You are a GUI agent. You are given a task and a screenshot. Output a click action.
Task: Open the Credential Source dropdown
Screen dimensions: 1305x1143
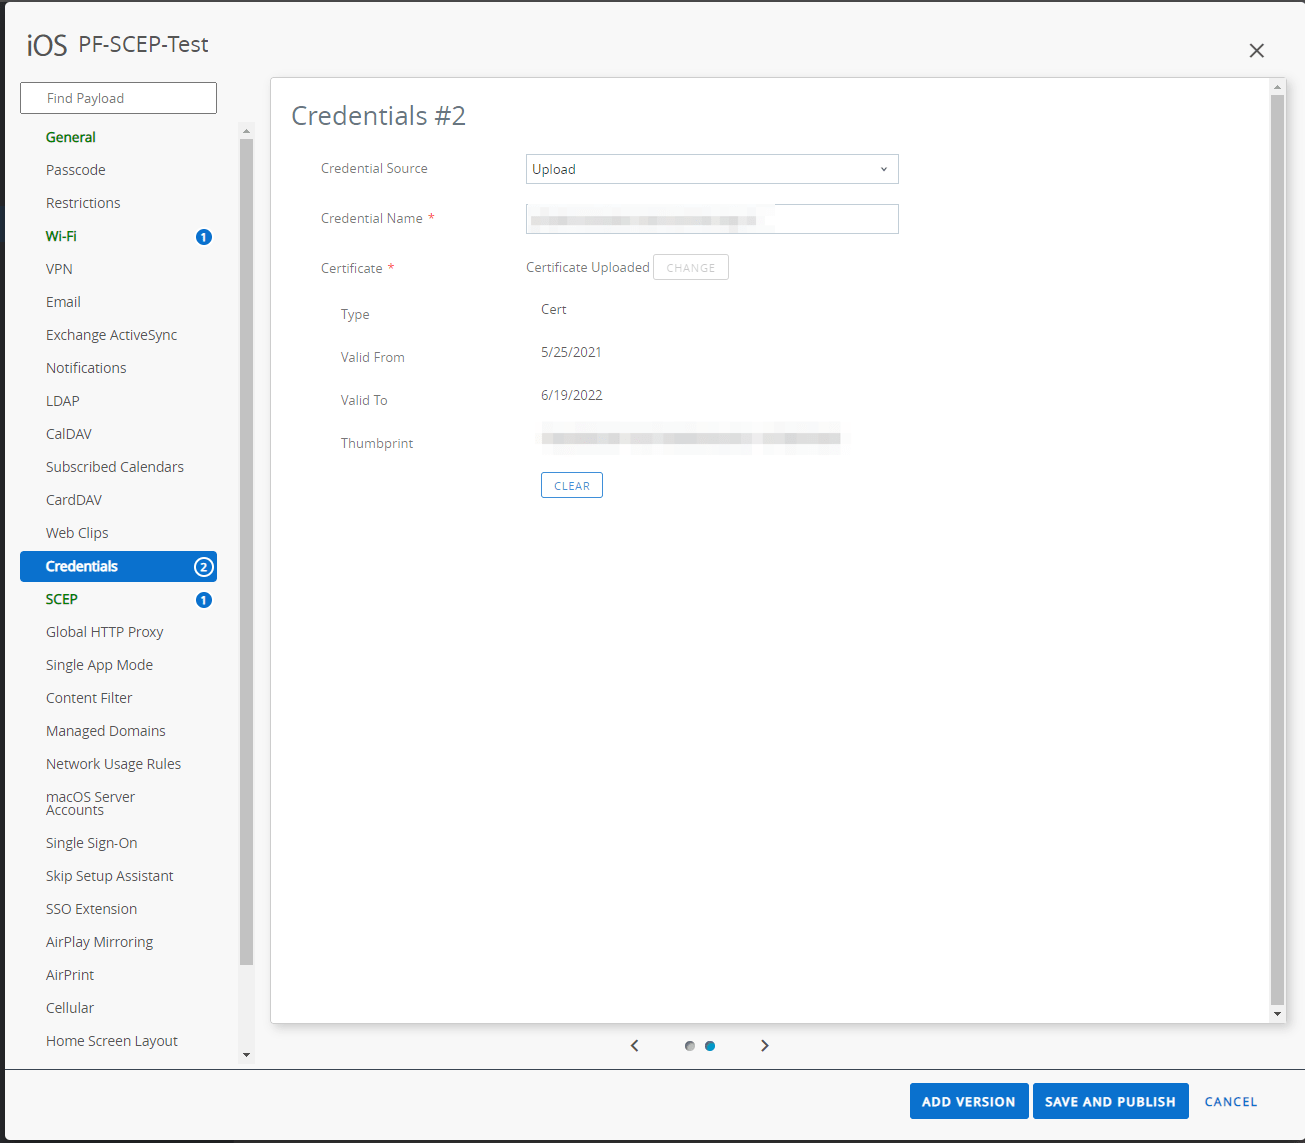click(711, 169)
